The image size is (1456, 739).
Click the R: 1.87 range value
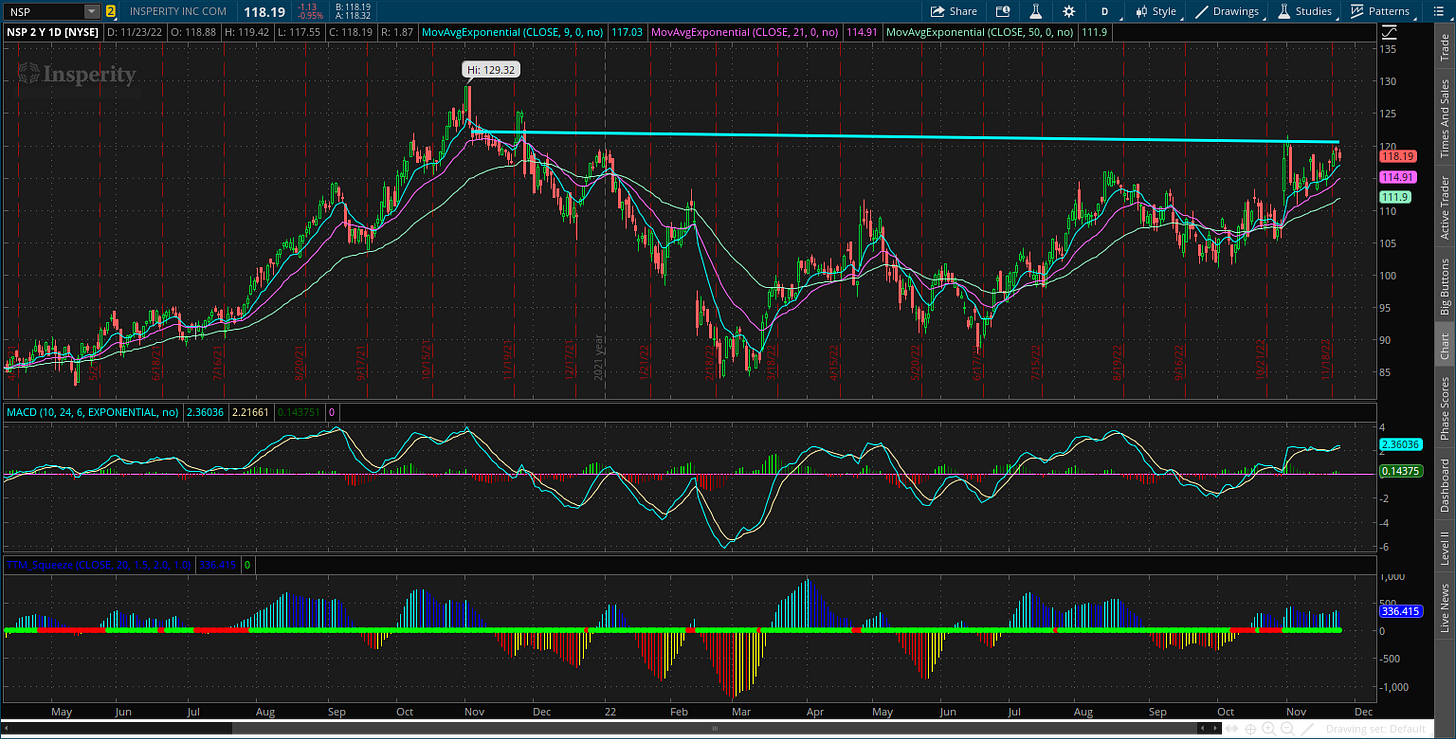click(x=398, y=33)
